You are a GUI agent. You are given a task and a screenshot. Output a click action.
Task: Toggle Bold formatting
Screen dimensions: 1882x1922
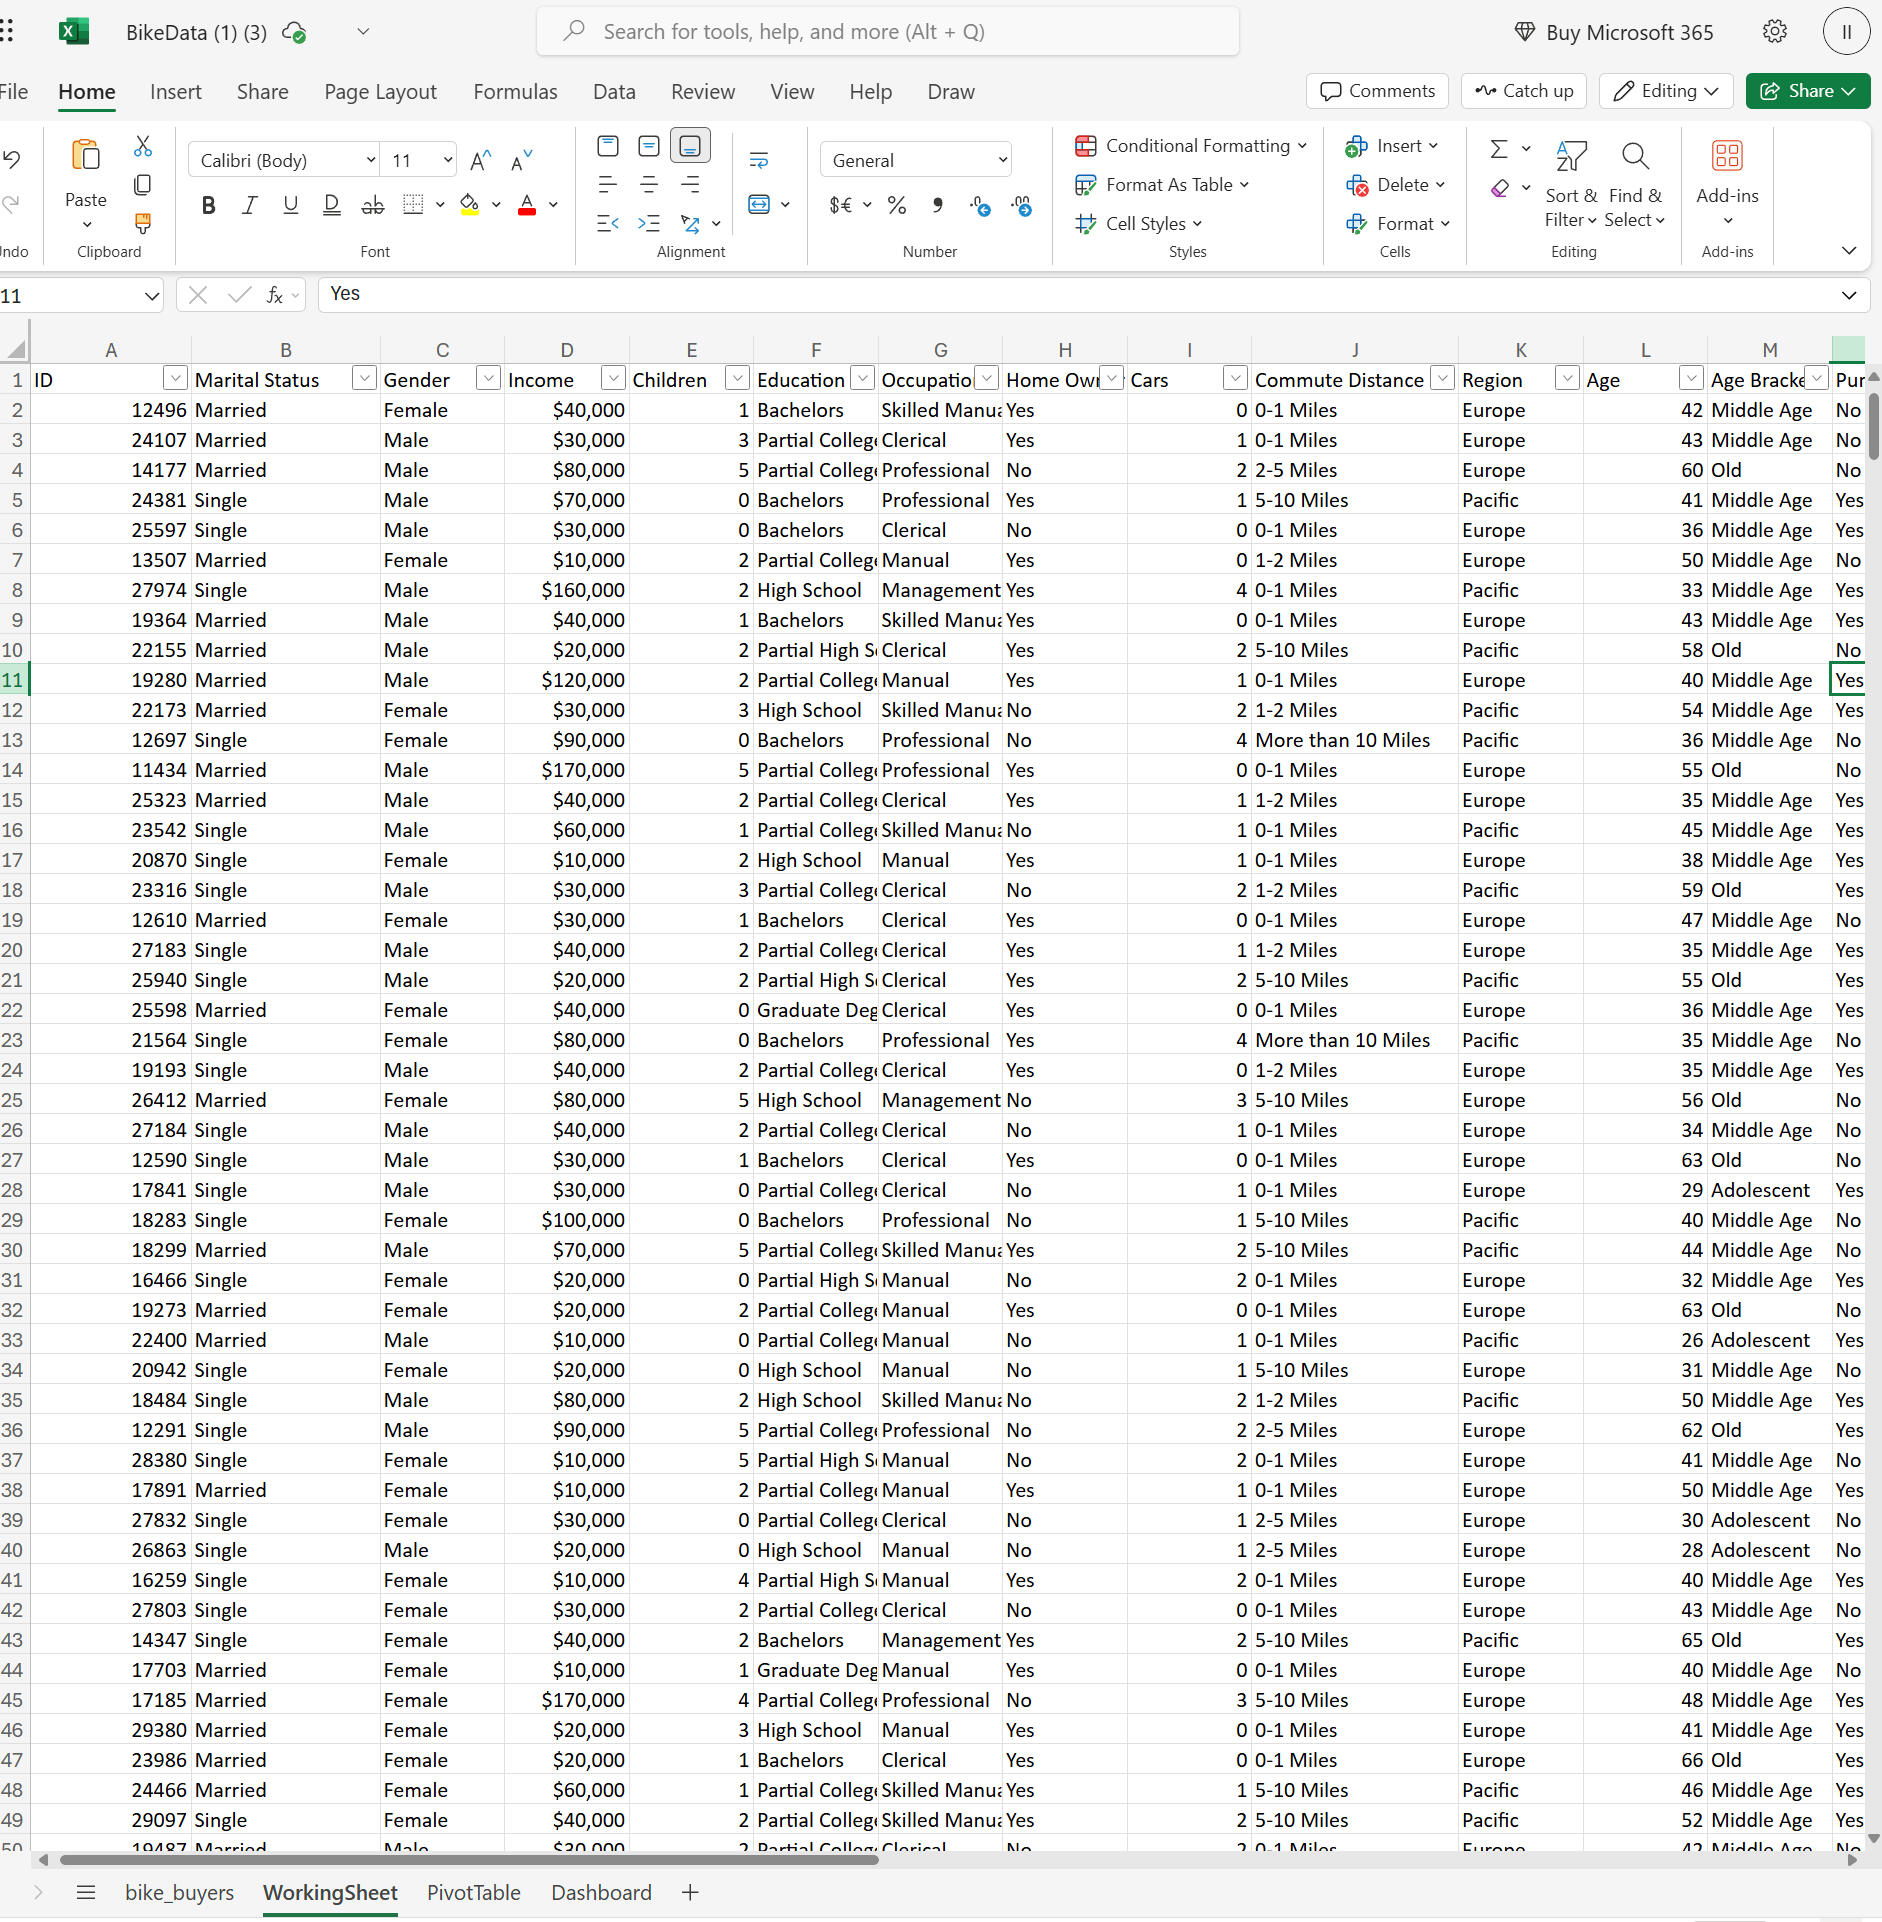(208, 205)
